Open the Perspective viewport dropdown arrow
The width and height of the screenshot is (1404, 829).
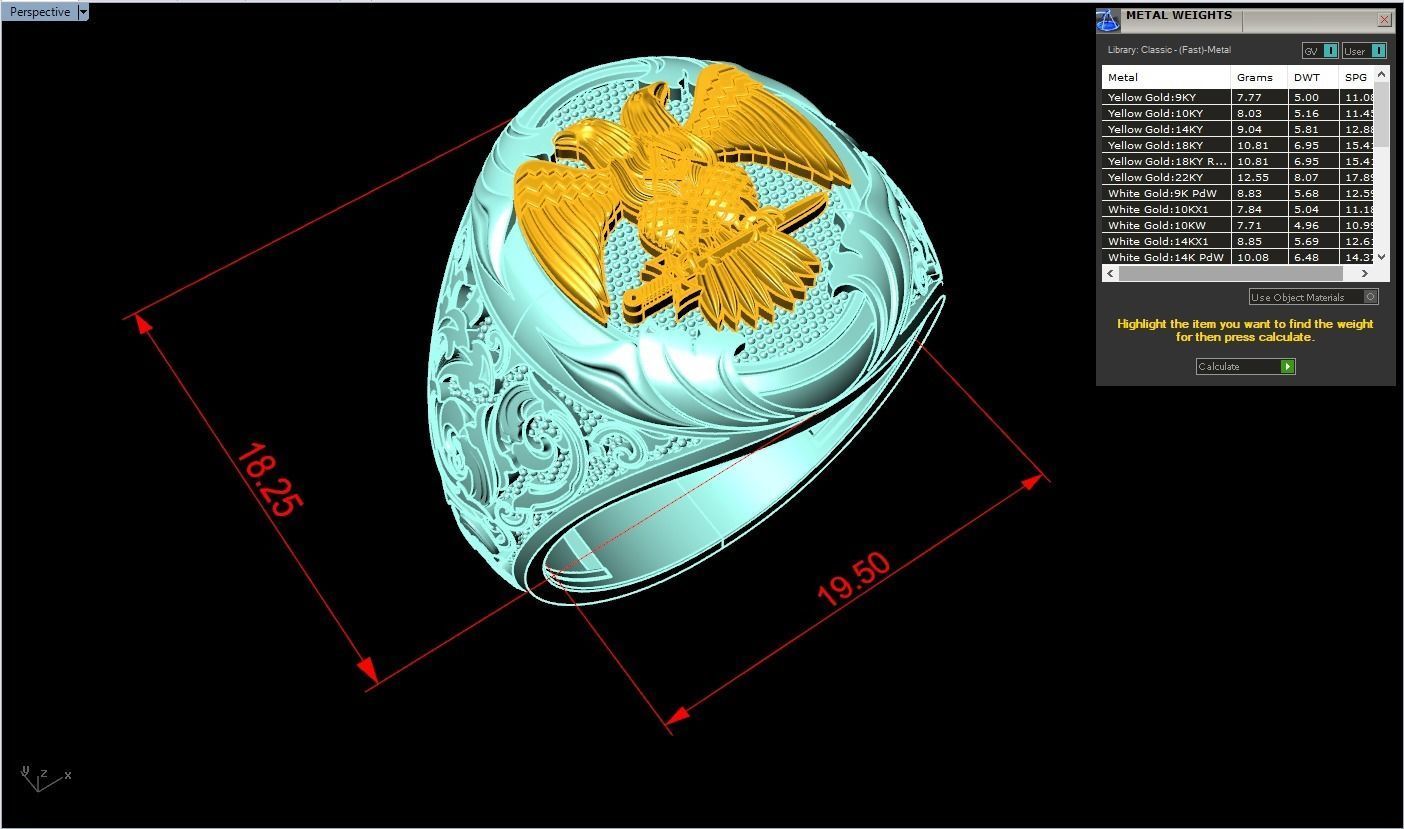coord(83,12)
